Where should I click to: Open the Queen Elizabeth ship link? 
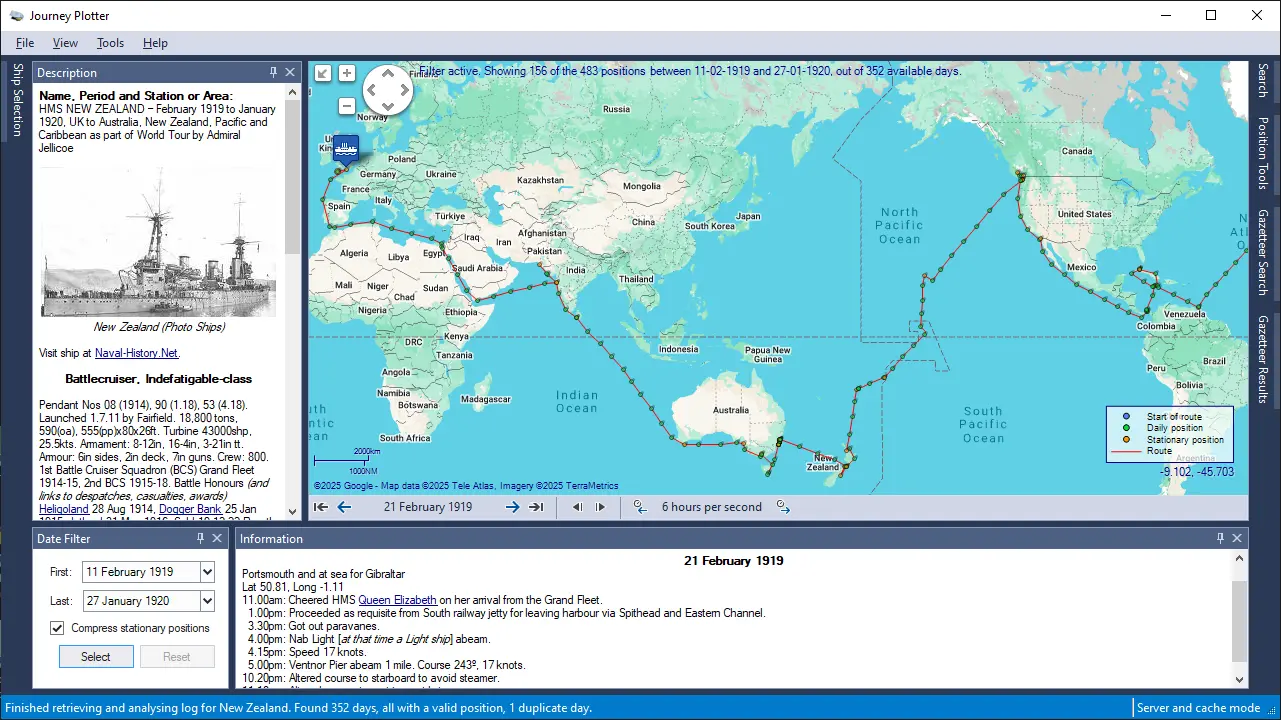pyautogui.click(x=397, y=600)
